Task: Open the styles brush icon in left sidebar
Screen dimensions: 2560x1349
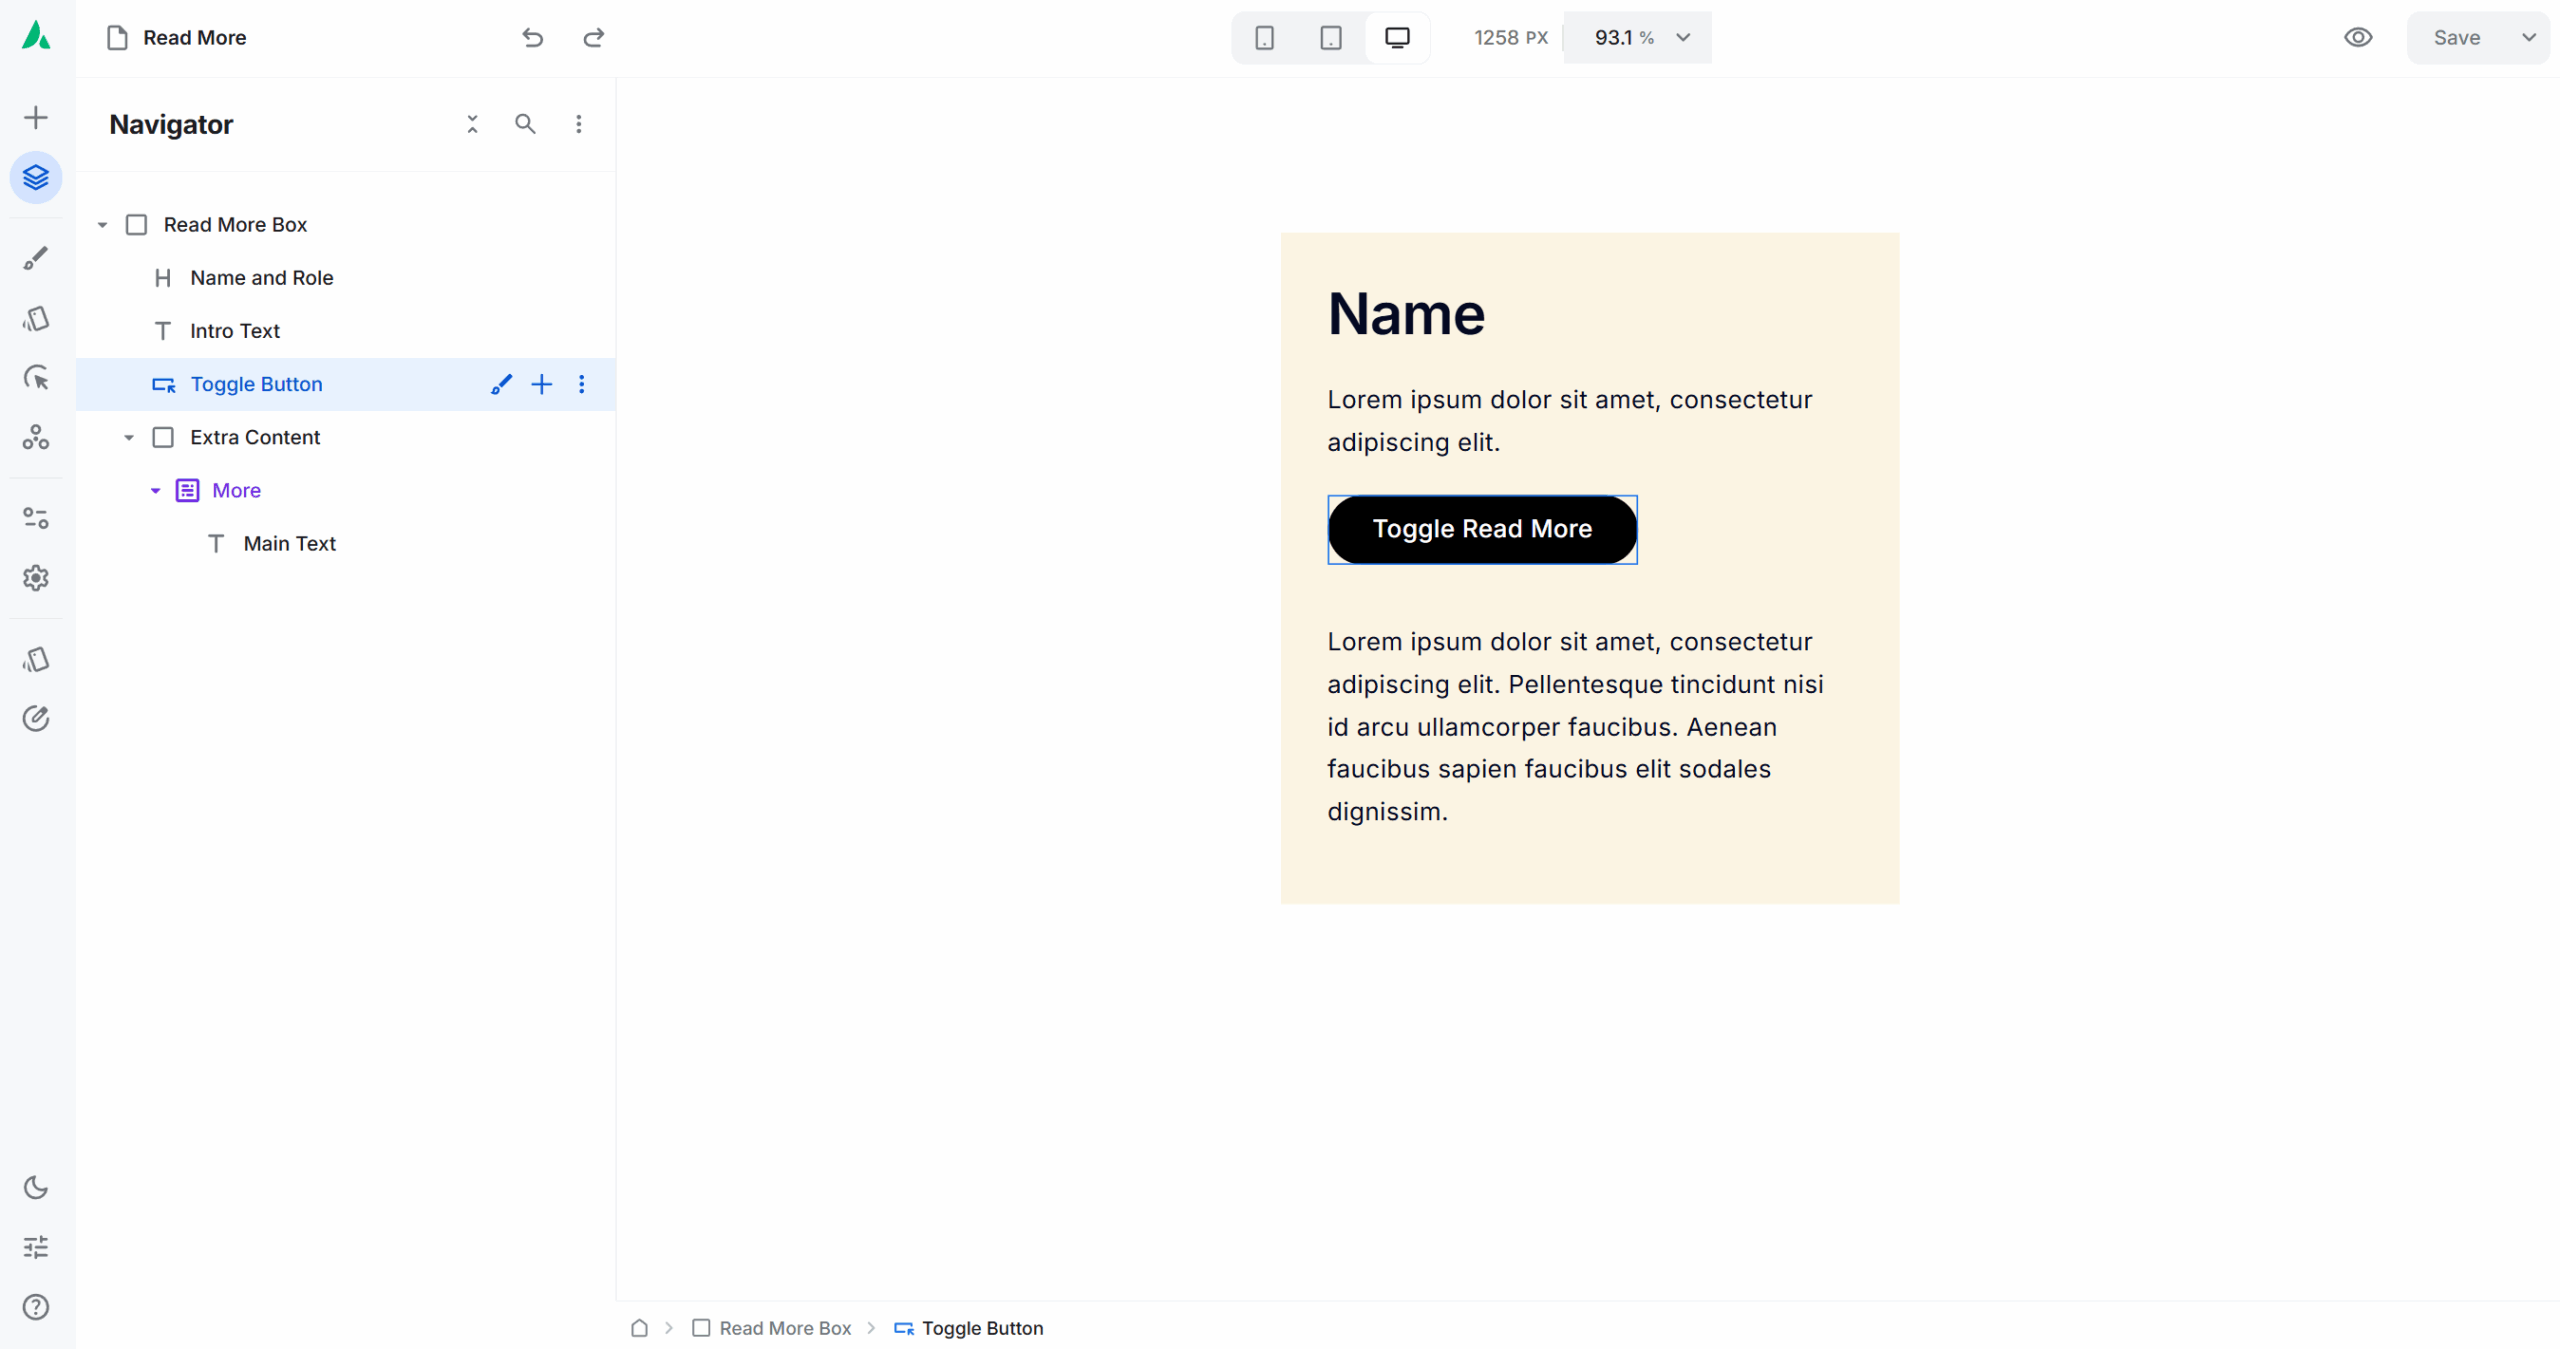Action: 36,258
